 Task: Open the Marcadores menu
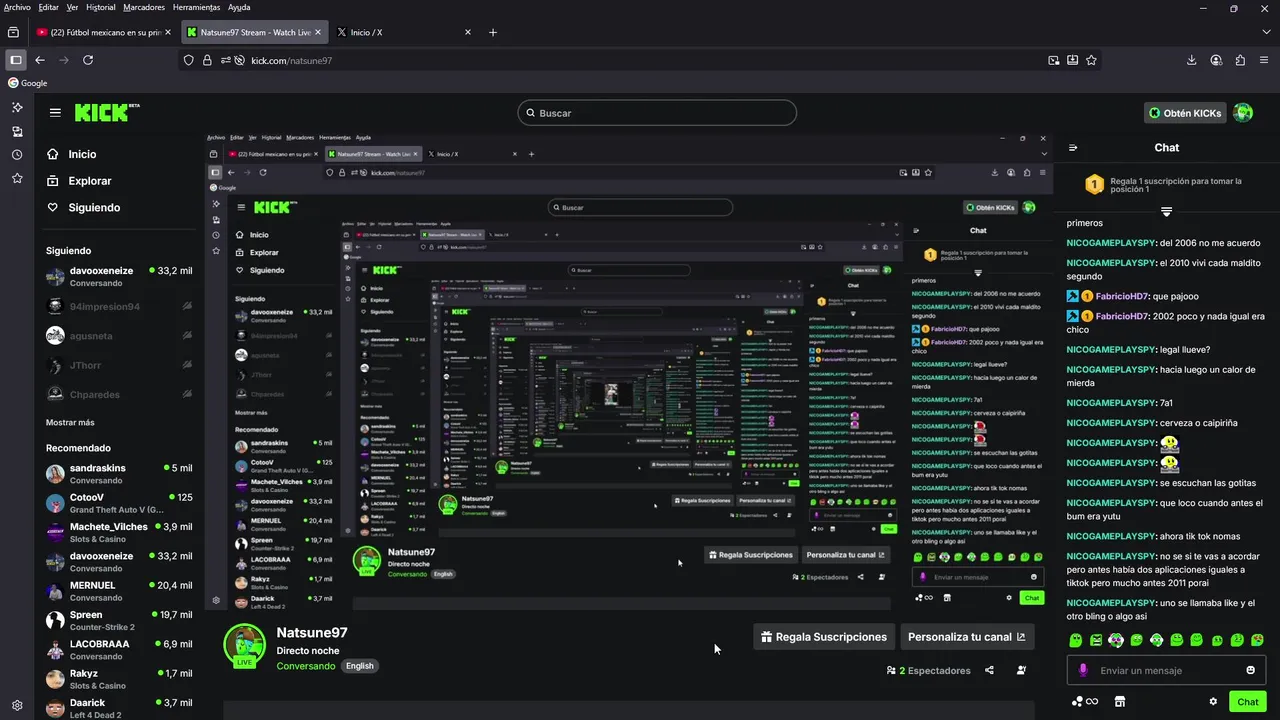[144, 7]
